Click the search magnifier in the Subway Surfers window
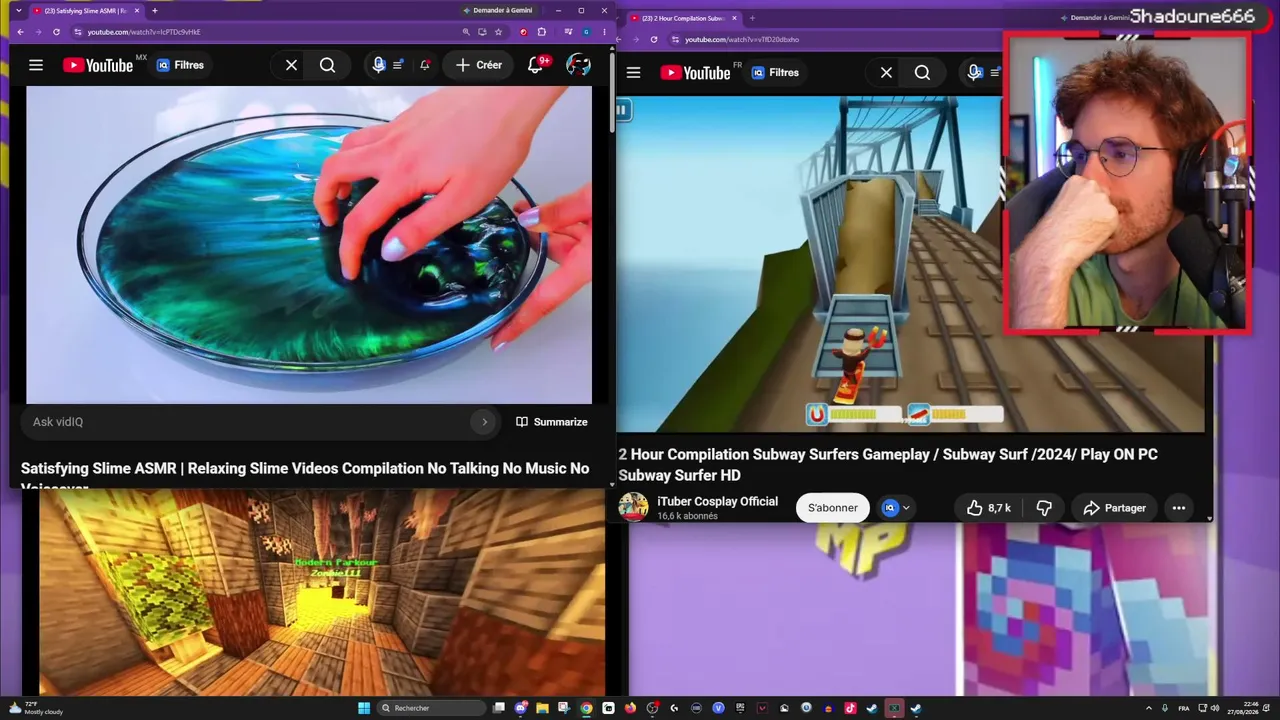The image size is (1280, 720). point(922,73)
